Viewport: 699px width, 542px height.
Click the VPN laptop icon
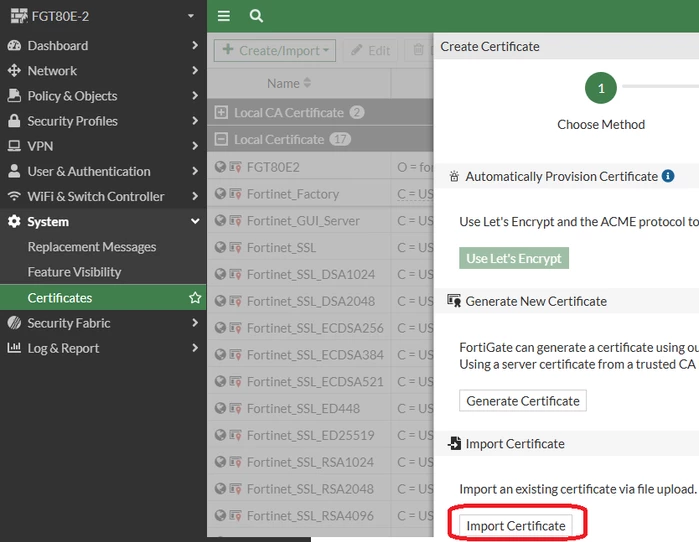point(14,146)
